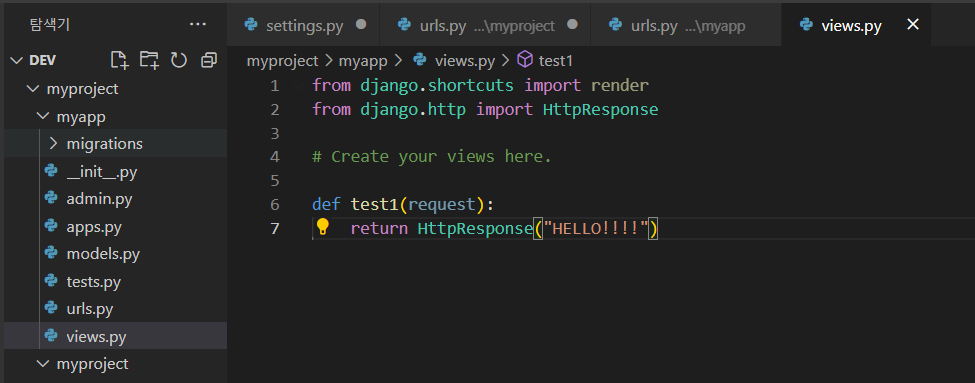Screen dimensions: 975x383
Task: Open tests.py from the file tree
Action: (93, 281)
